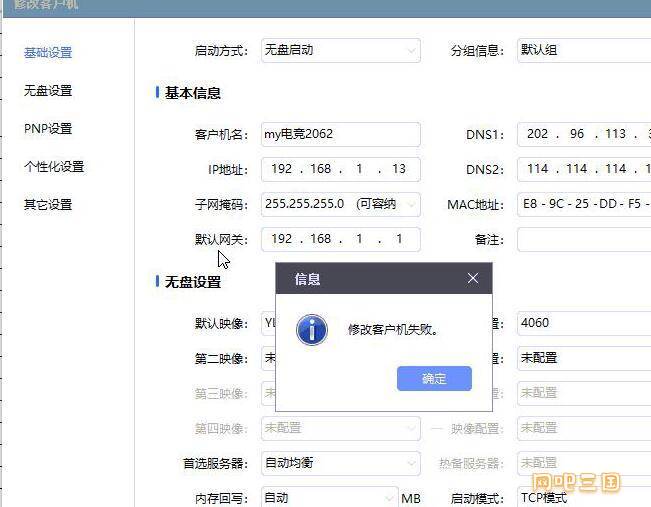Switch to 无盘设置 sidebar tab

(48, 91)
